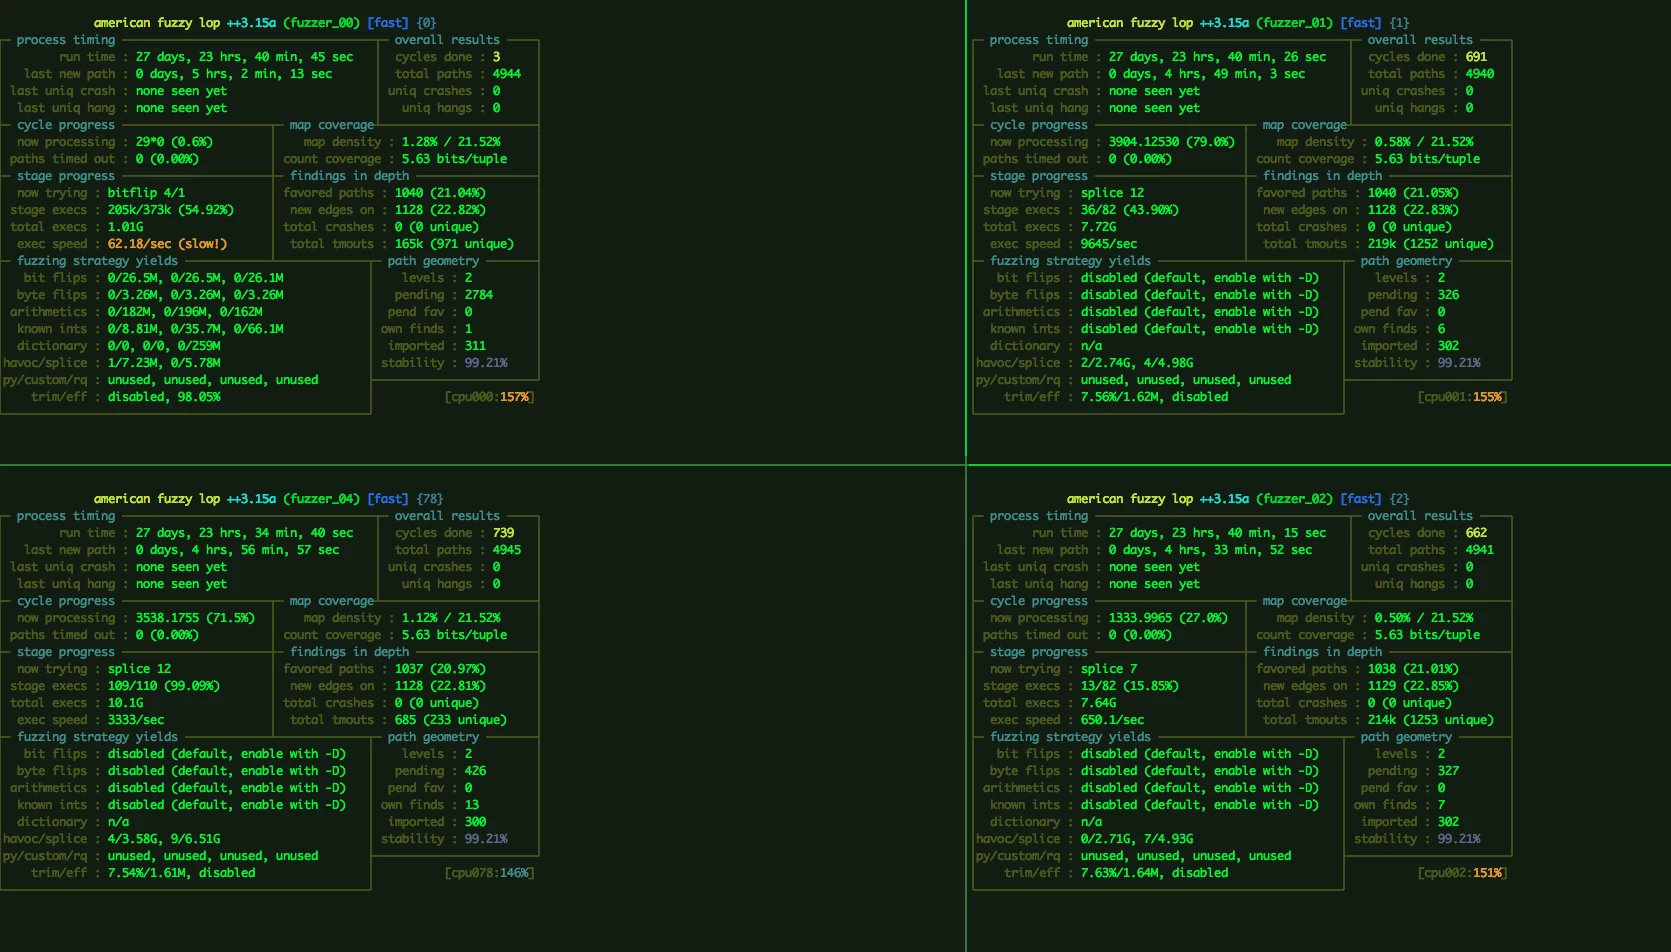
Task: Click the cpu000 157% usage indicator
Action: (x=490, y=396)
